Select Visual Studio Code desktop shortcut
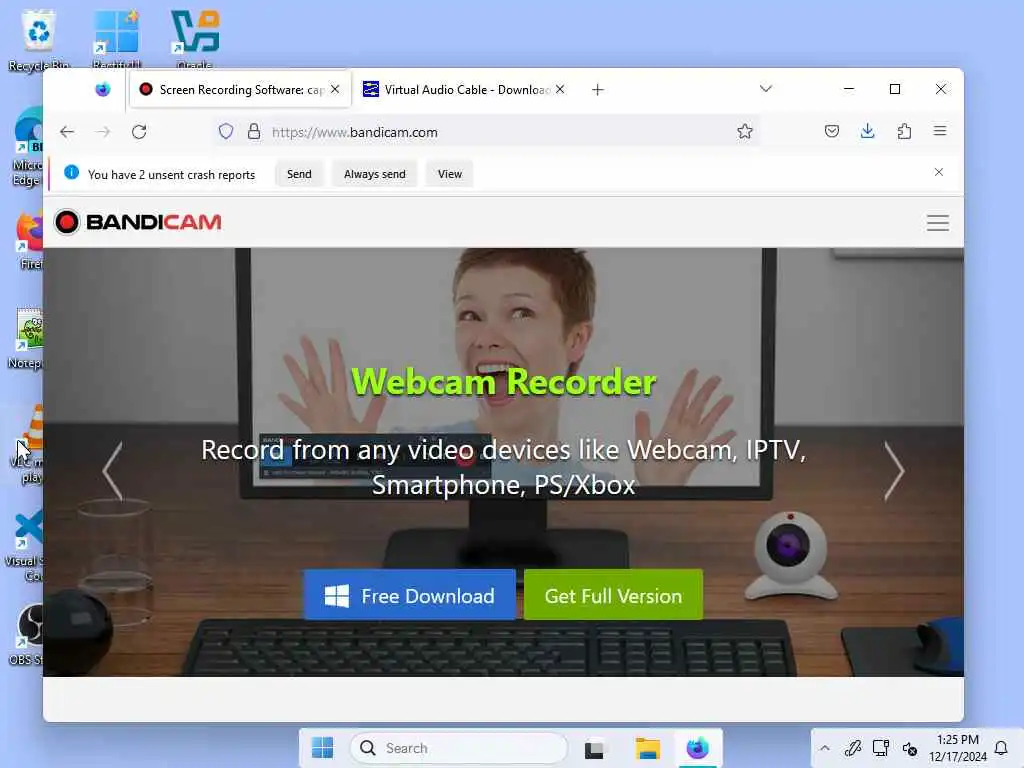1024x768 pixels. [26, 546]
